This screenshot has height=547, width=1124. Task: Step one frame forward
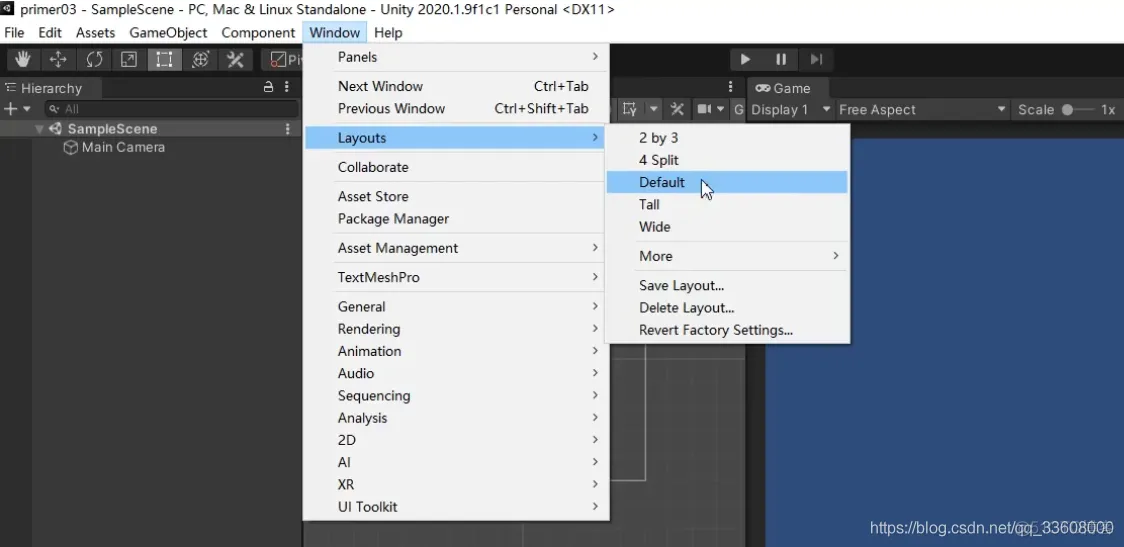click(x=816, y=60)
